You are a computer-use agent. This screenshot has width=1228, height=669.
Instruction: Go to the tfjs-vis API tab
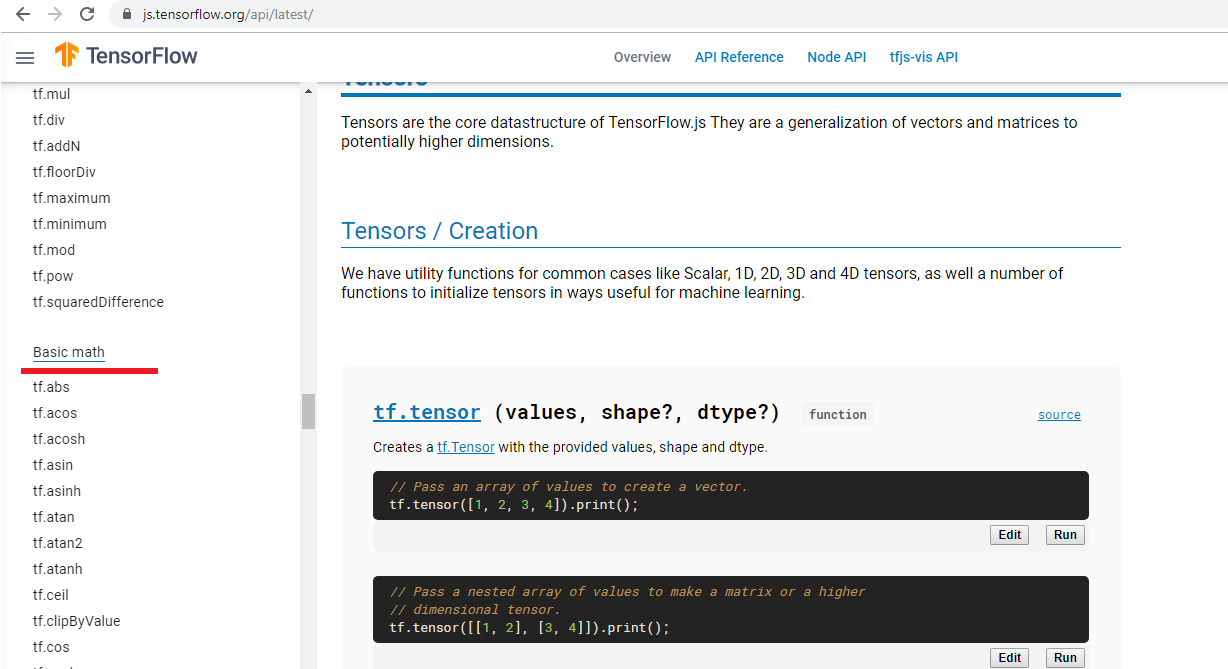tap(924, 57)
